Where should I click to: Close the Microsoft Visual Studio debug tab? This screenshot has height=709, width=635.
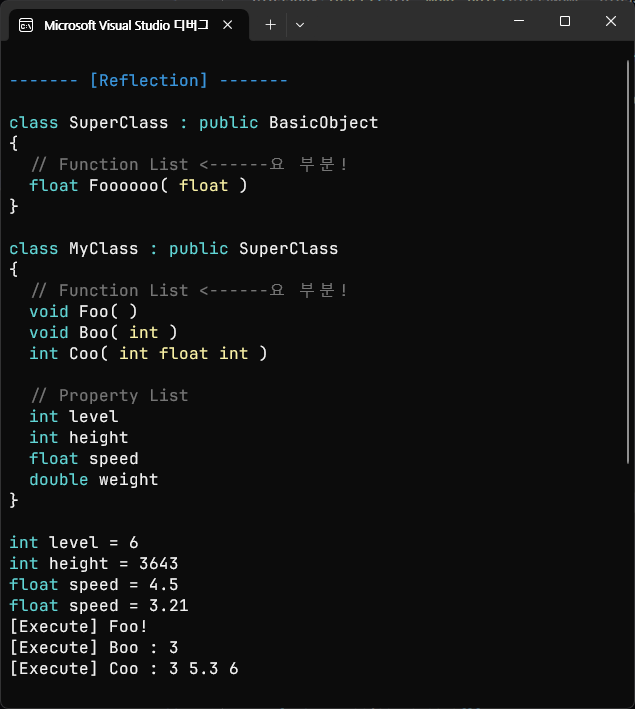[x=231, y=25]
